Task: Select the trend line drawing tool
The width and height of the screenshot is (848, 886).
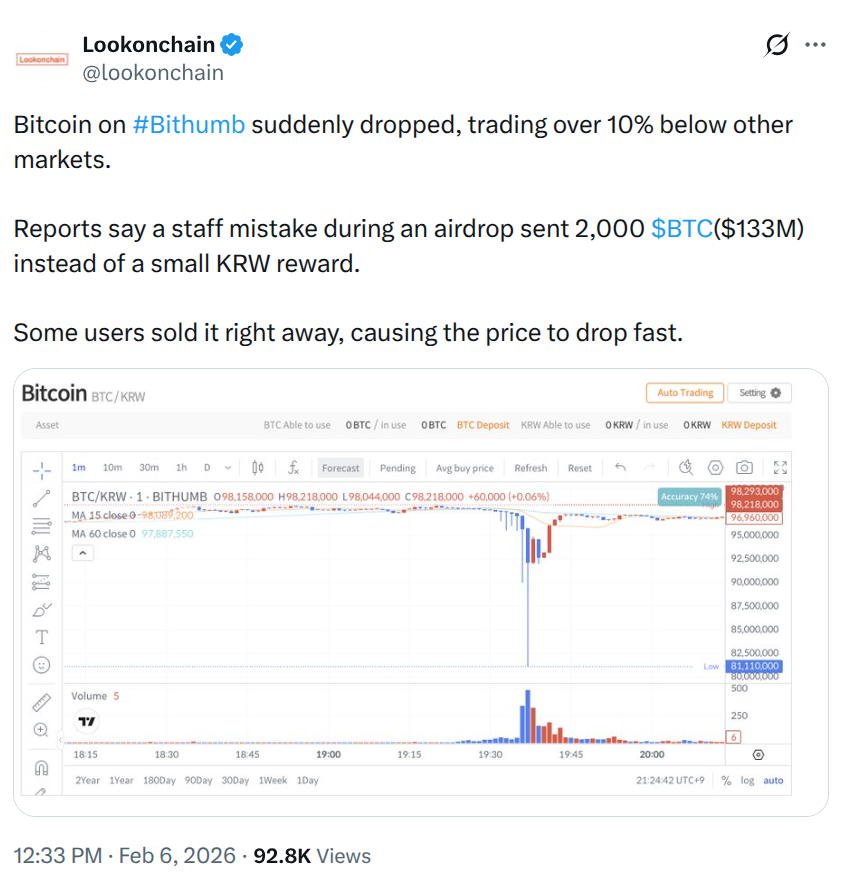Action: [x=42, y=497]
